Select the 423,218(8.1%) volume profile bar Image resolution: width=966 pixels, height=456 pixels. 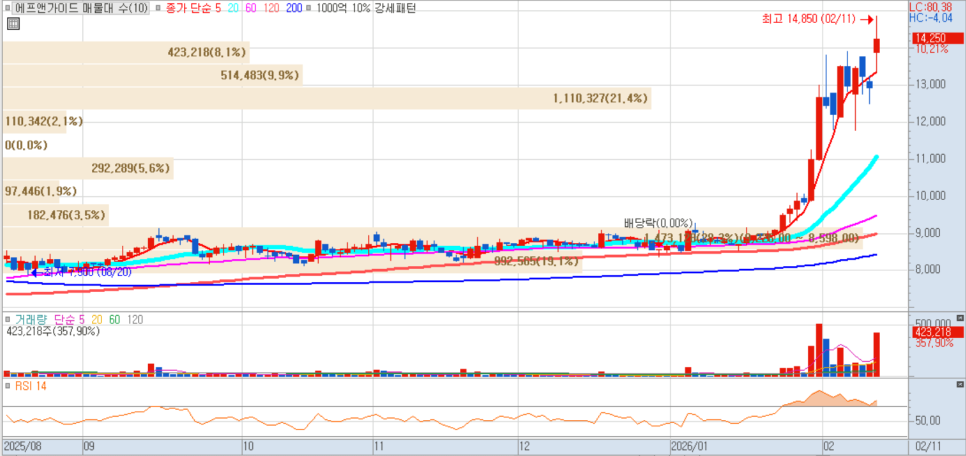point(126,52)
